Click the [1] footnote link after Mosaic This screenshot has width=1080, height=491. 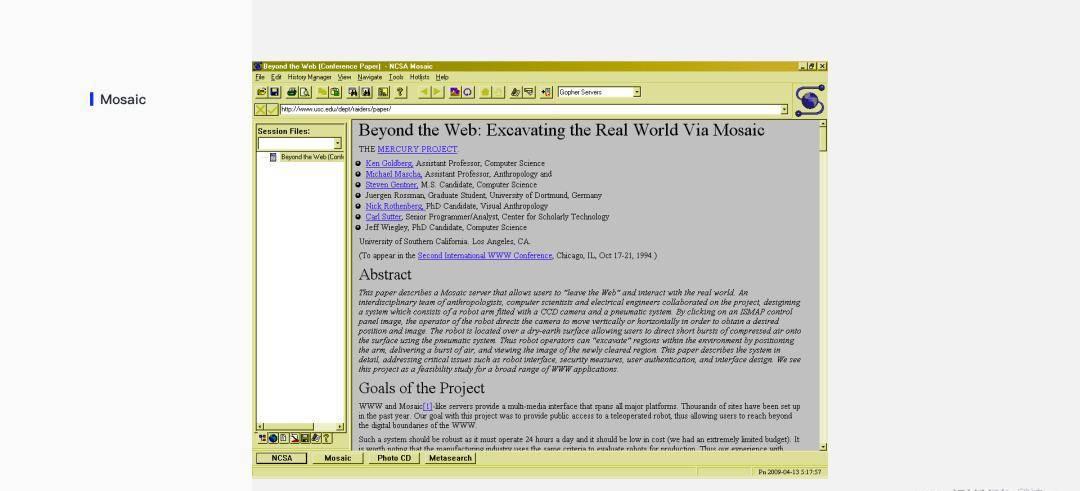point(428,406)
